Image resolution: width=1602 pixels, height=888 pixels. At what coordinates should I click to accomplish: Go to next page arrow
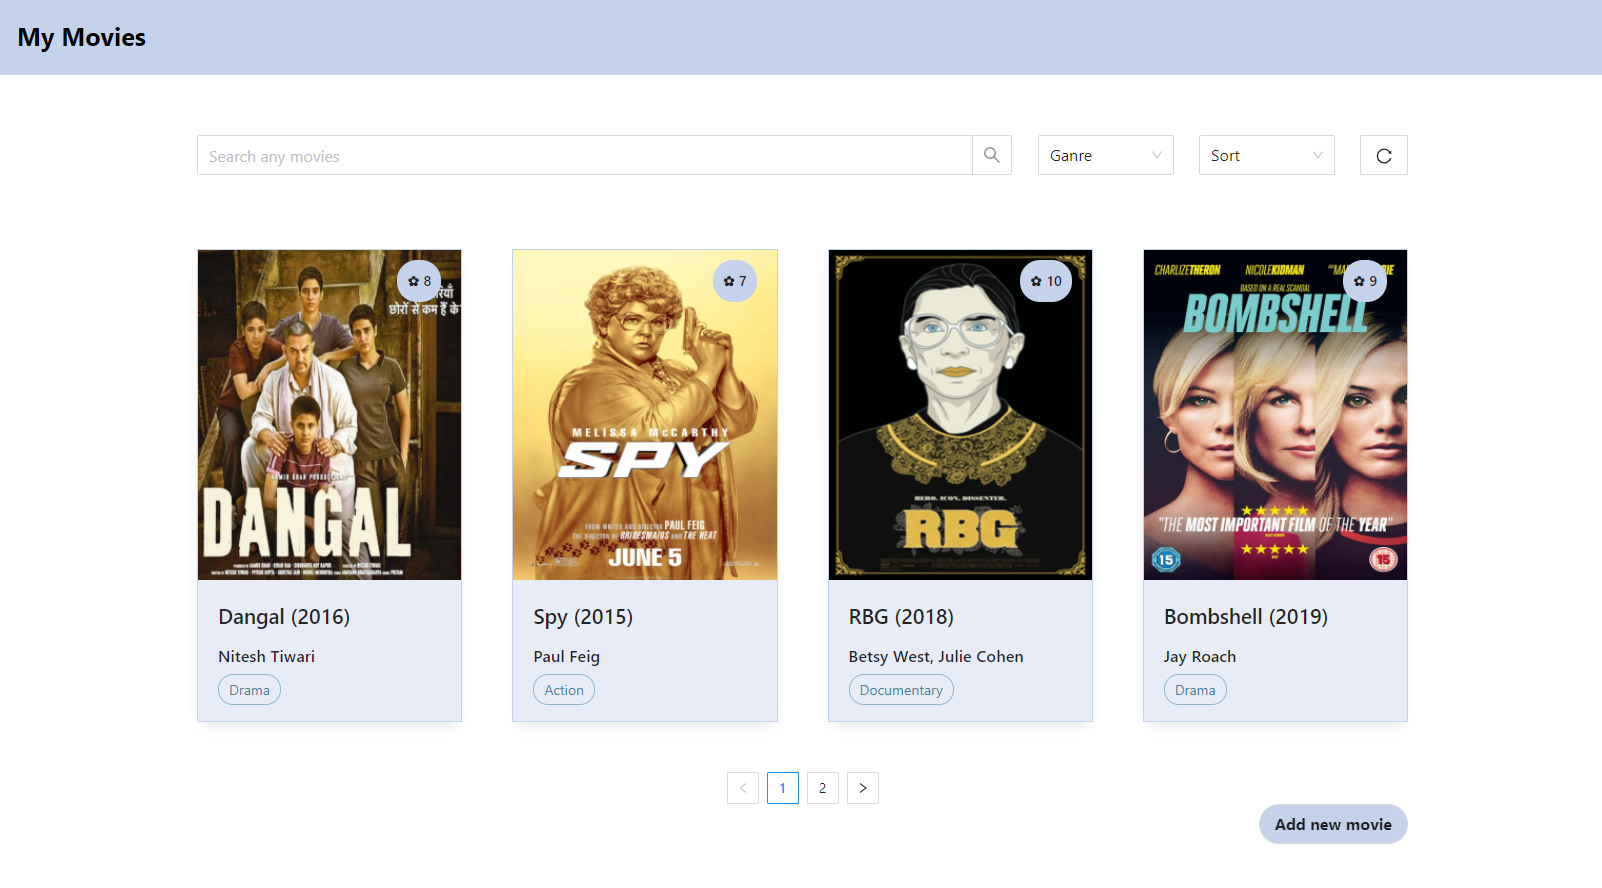coord(863,788)
